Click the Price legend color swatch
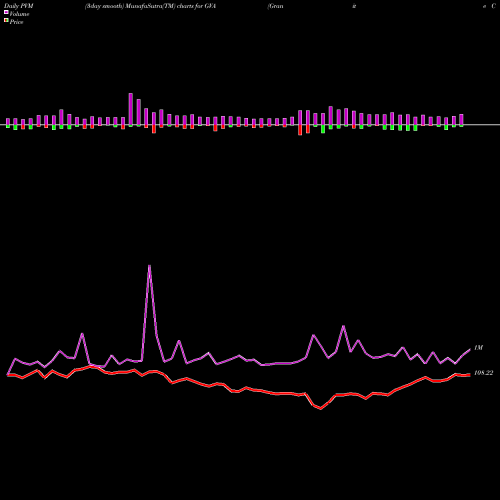This screenshot has width=500, height=500. tap(6, 21)
